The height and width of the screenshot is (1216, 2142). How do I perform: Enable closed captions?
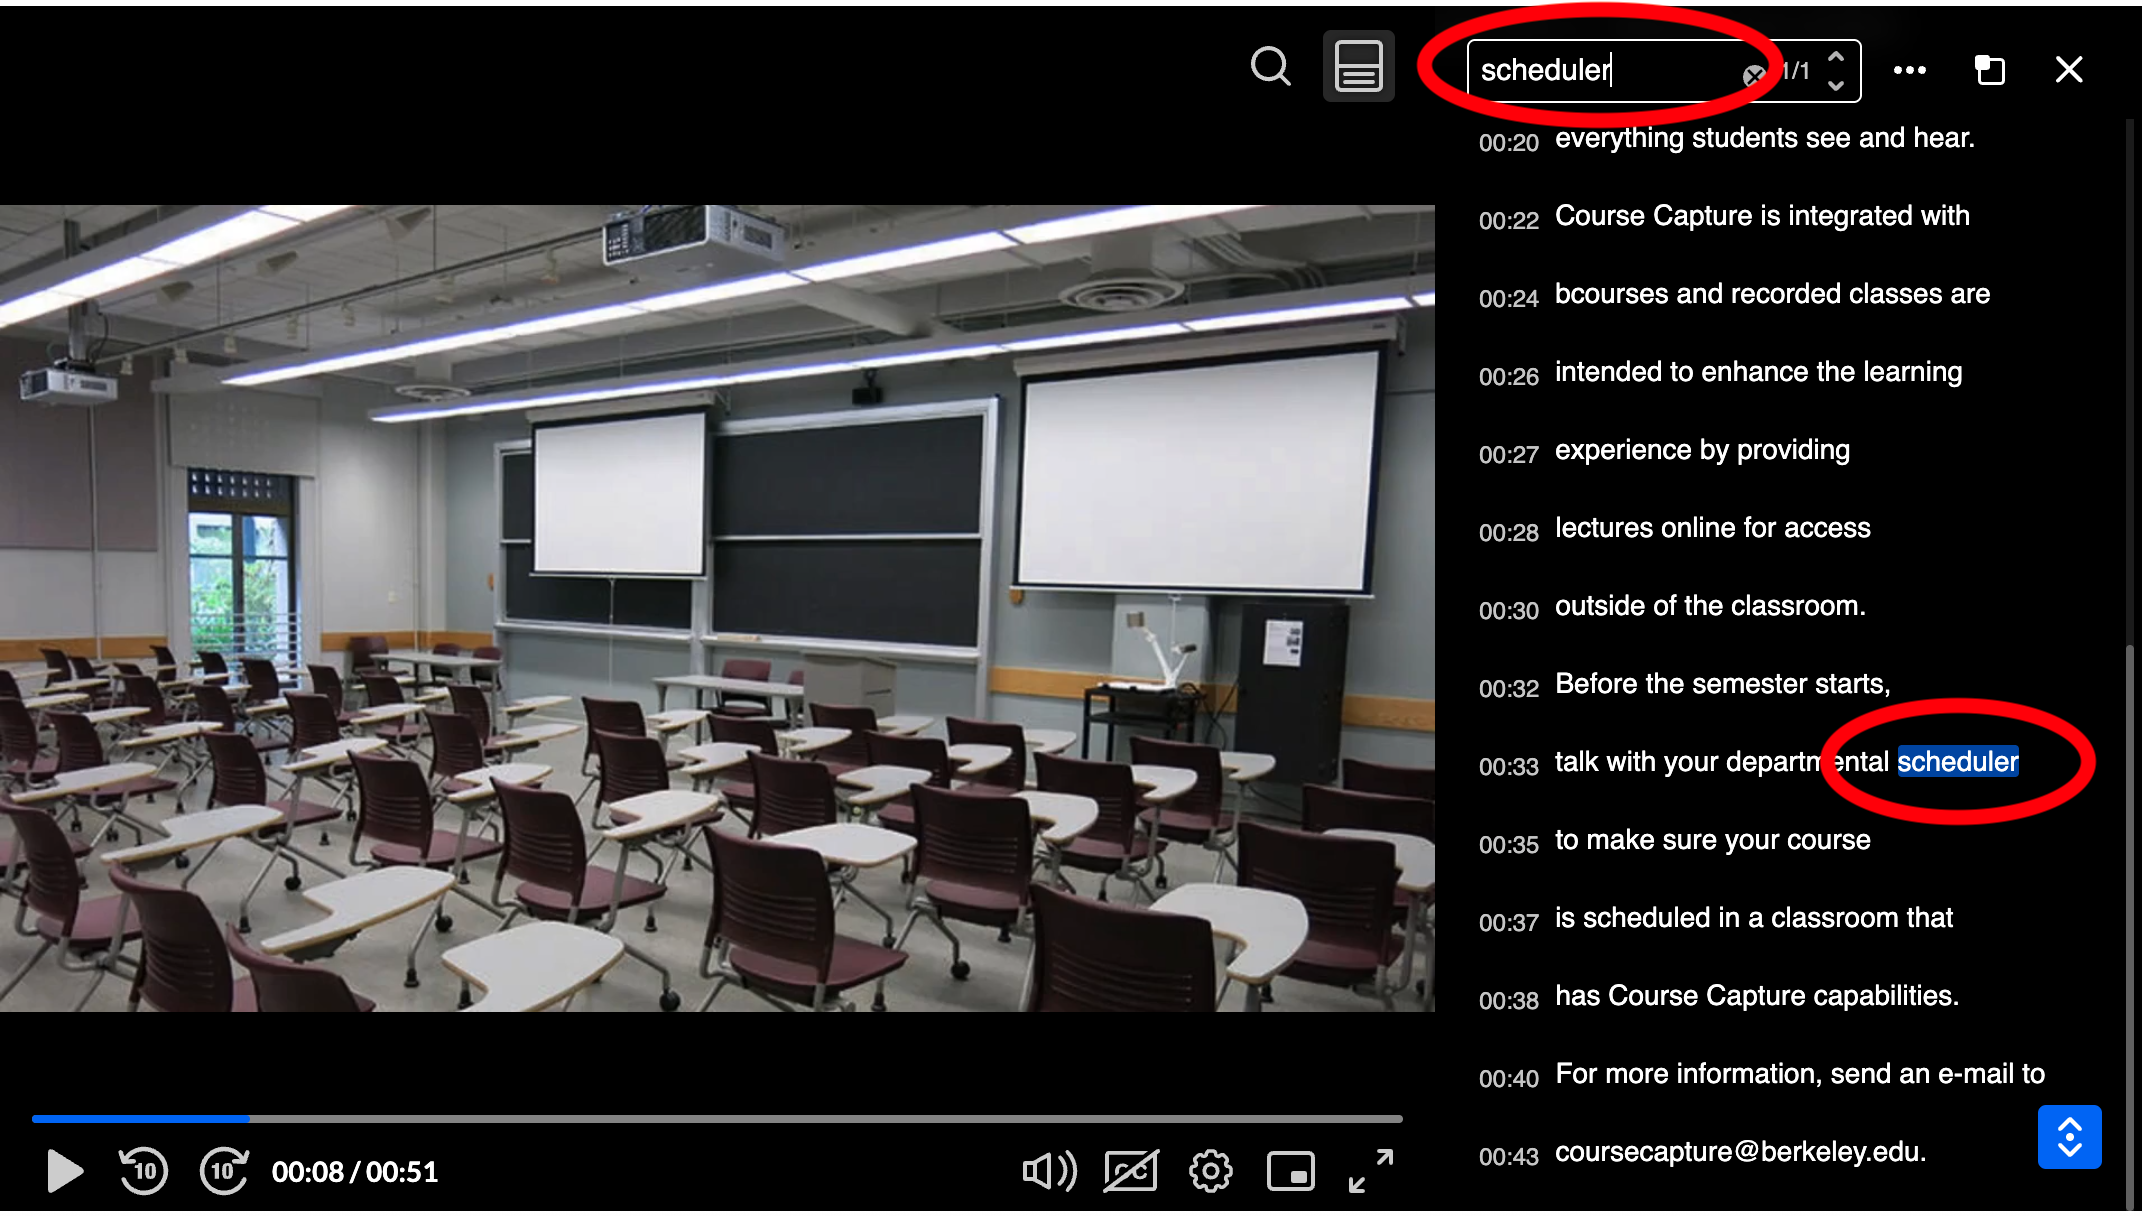pyautogui.click(x=1130, y=1171)
